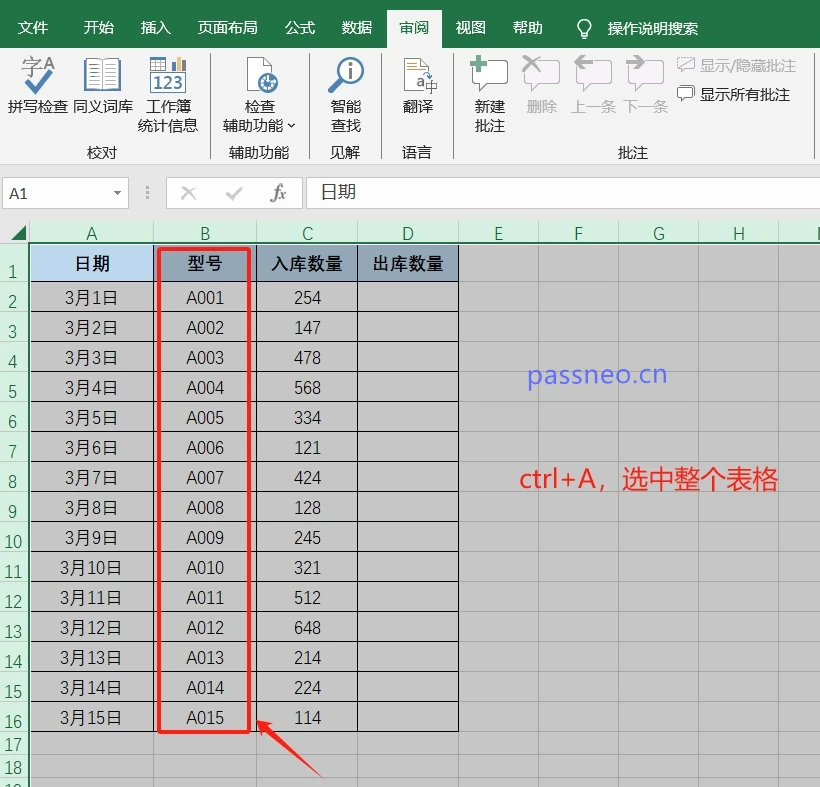The width and height of the screenshot is (820, 787).
Task: Go to 下一条 next comment
Action: 645,80
